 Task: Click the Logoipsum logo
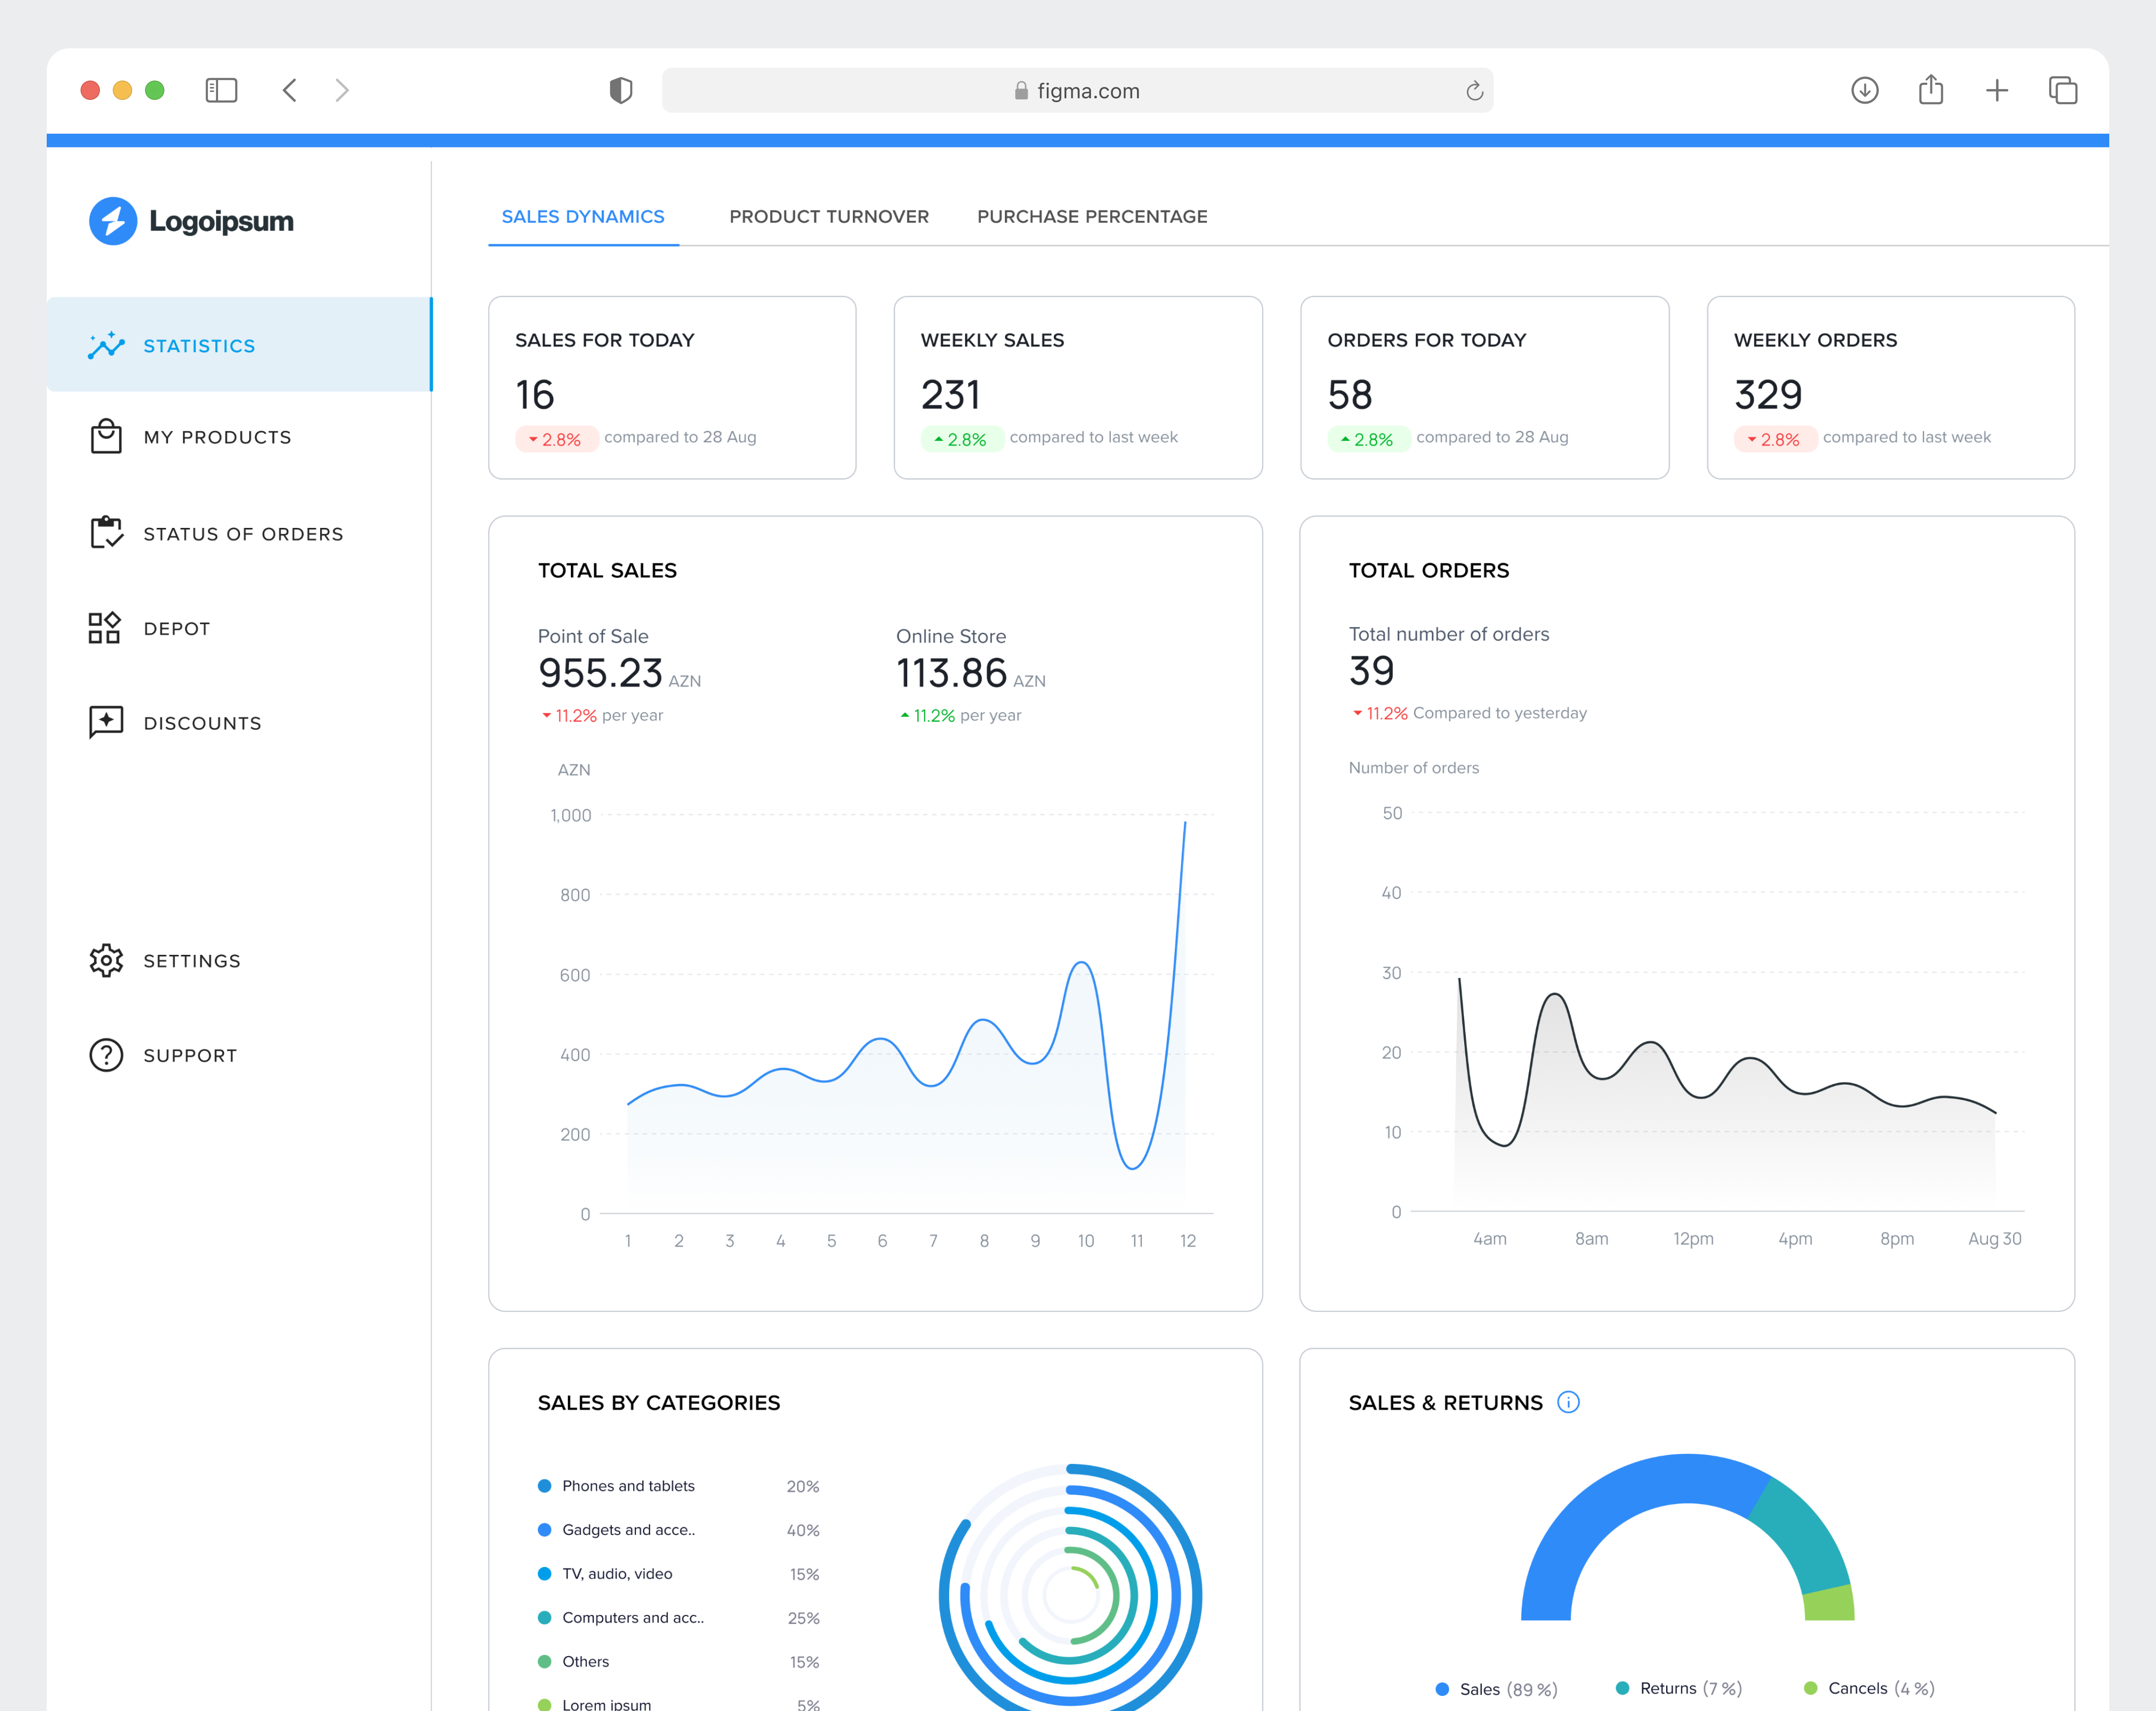click(191, 221)
